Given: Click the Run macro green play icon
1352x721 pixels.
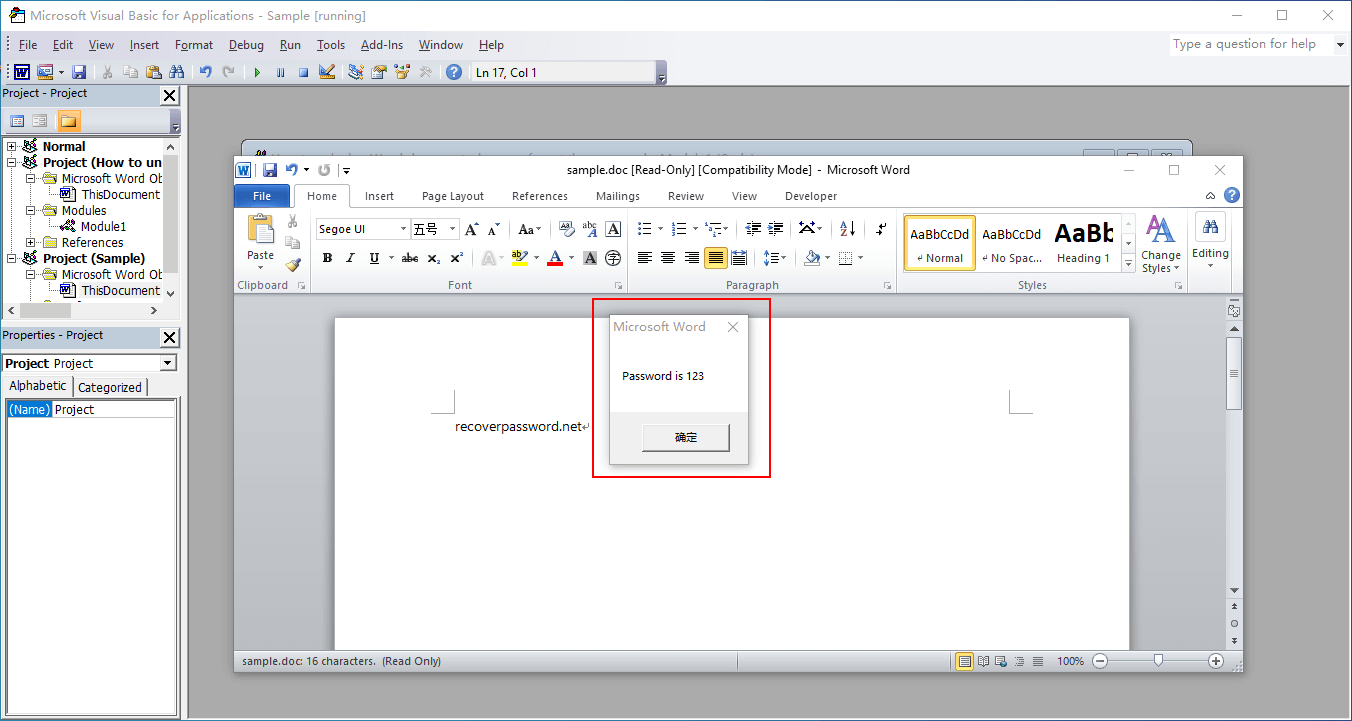Looking at the screenshot, I should 257,72.
